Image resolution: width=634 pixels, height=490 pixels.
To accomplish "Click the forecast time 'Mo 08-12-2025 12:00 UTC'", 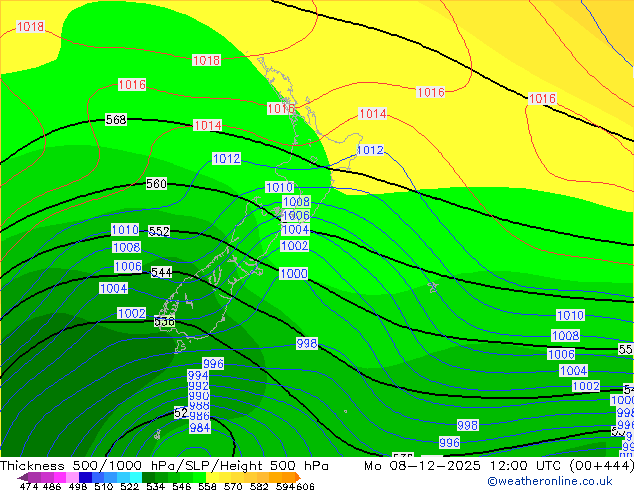I will click(x=464, y=466).
